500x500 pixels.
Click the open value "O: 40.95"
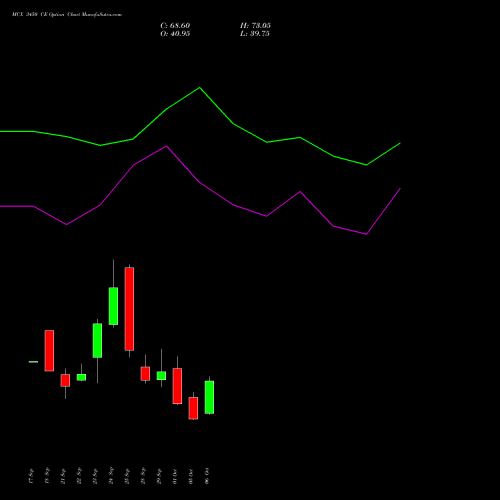pyautogui.click(x=175, y=34)
